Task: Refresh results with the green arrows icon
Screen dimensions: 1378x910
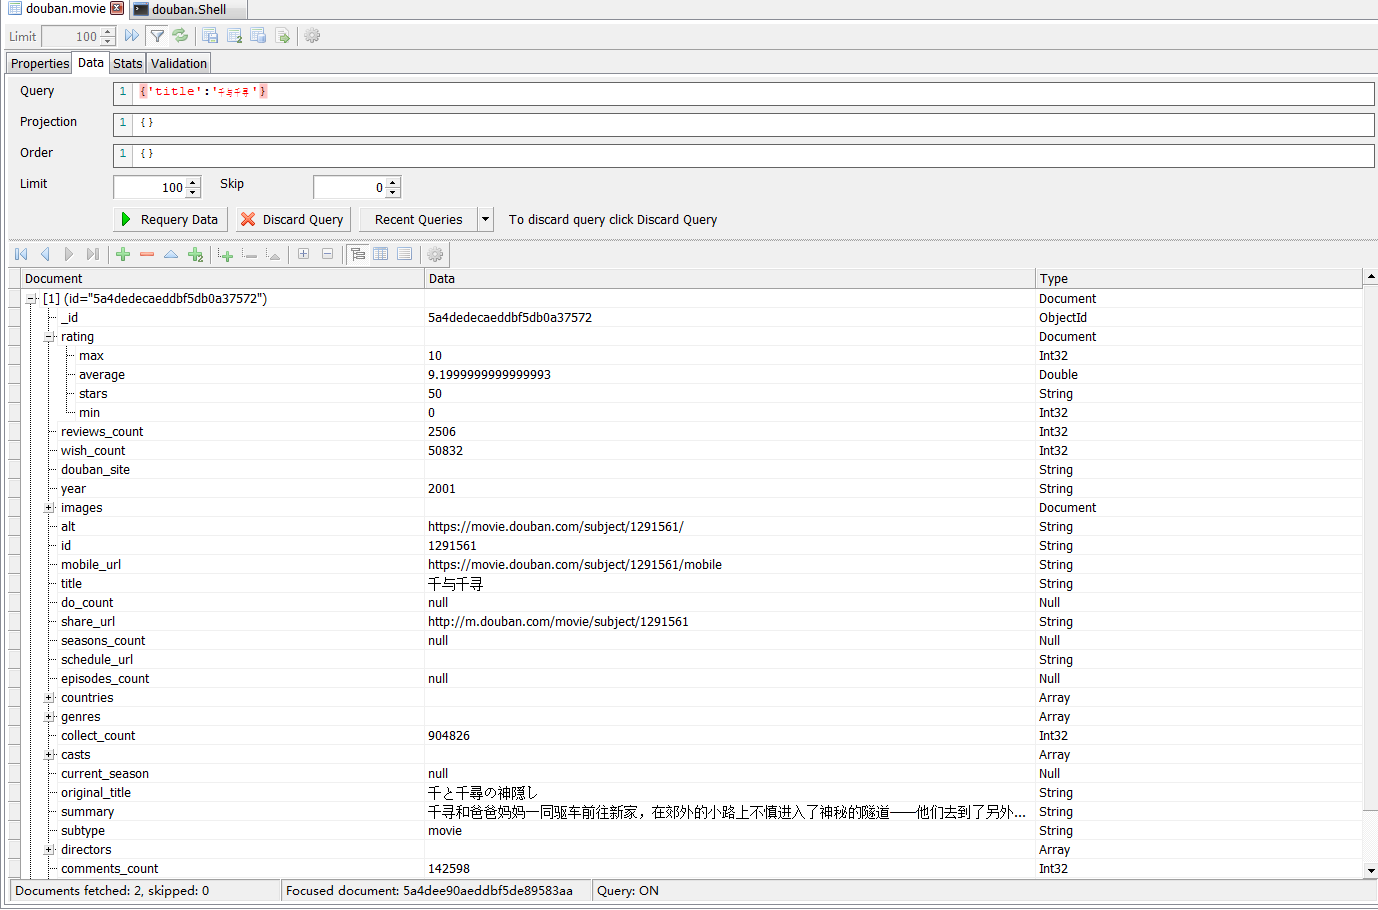Action: [x=180, y=36]
